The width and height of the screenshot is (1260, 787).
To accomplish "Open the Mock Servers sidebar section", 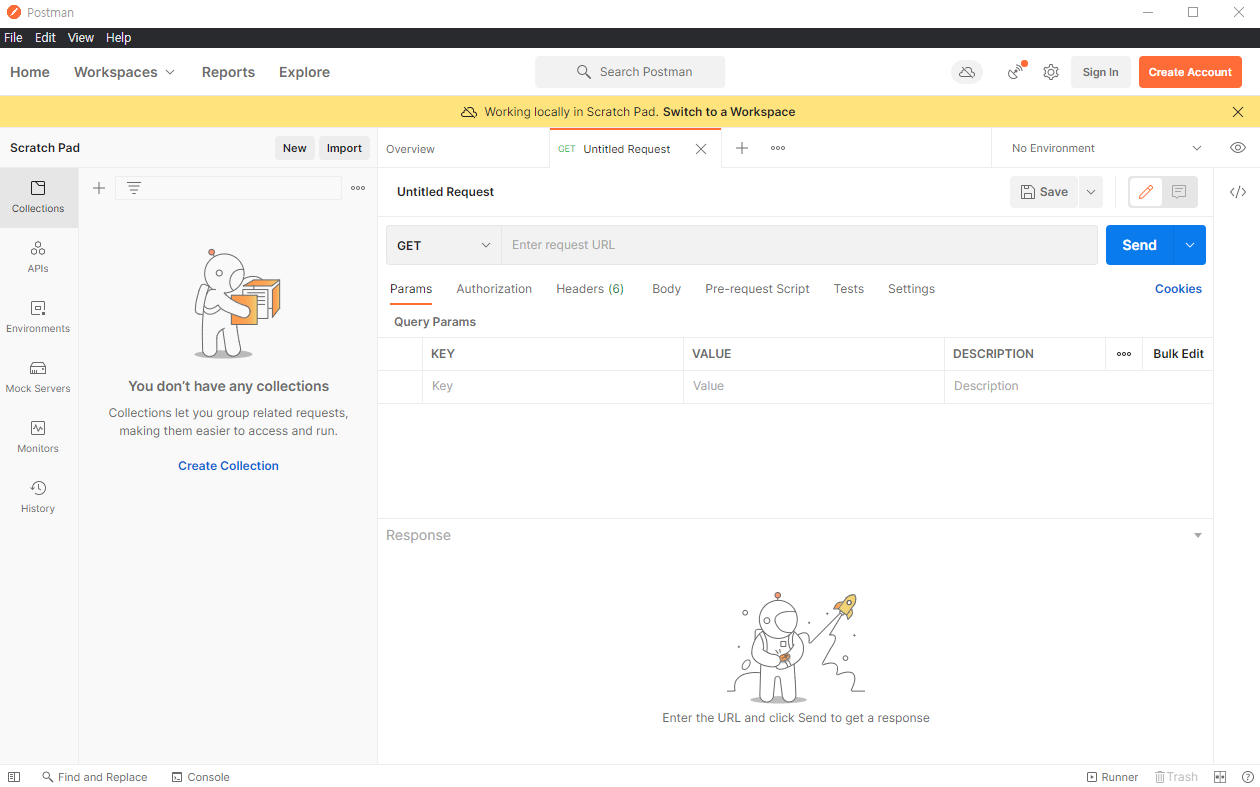I will [x=38, y=377].
